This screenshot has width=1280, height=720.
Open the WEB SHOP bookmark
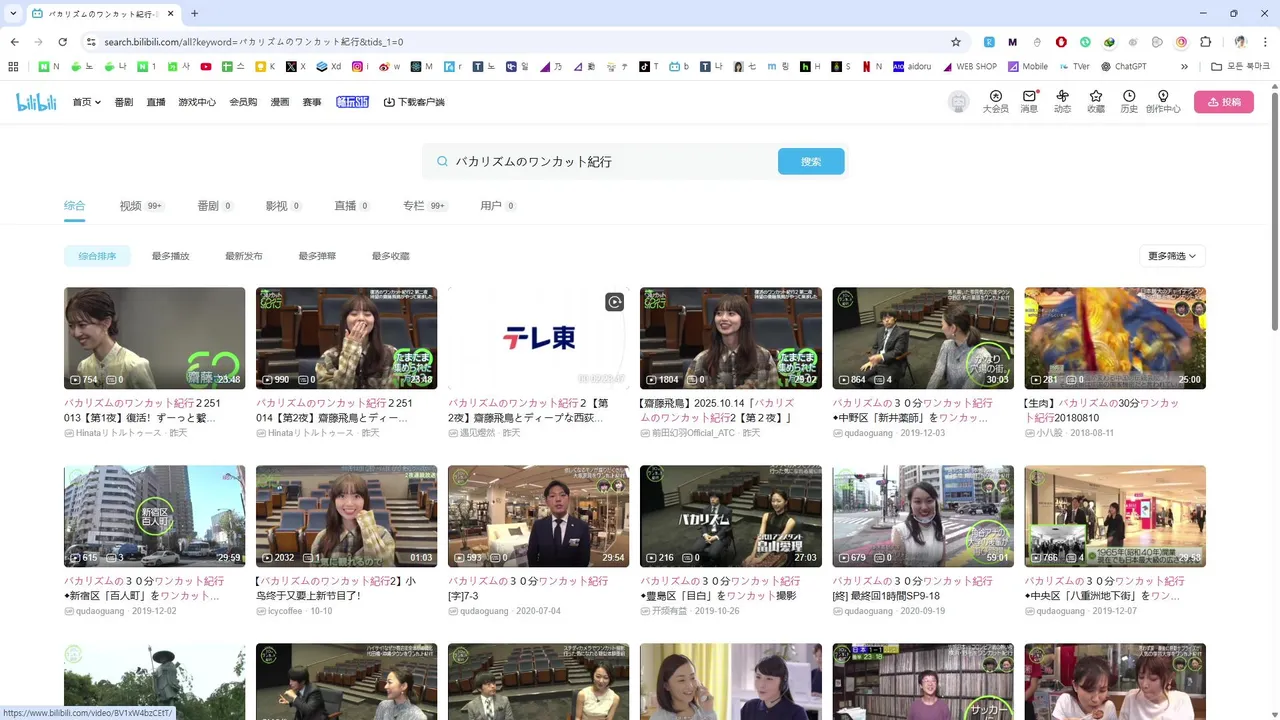[x=969, y=67]
